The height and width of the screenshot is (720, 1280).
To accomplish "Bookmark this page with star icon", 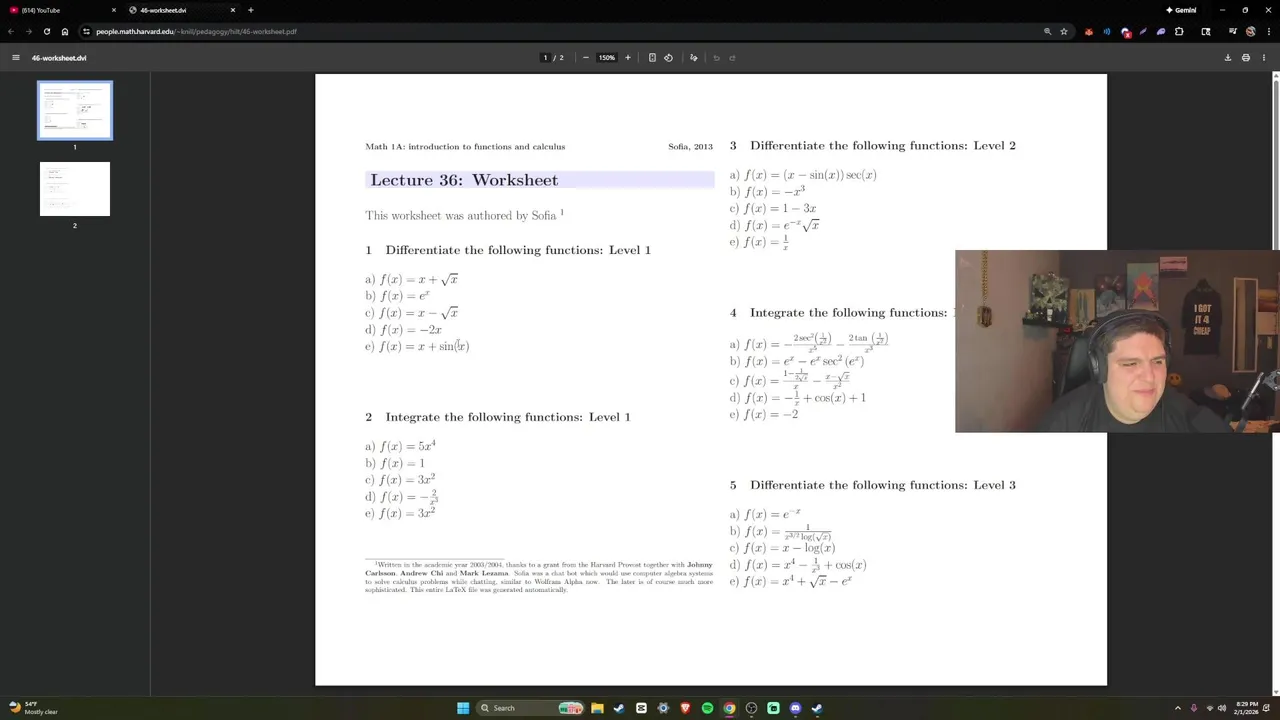I will (x=1064, y=31).
